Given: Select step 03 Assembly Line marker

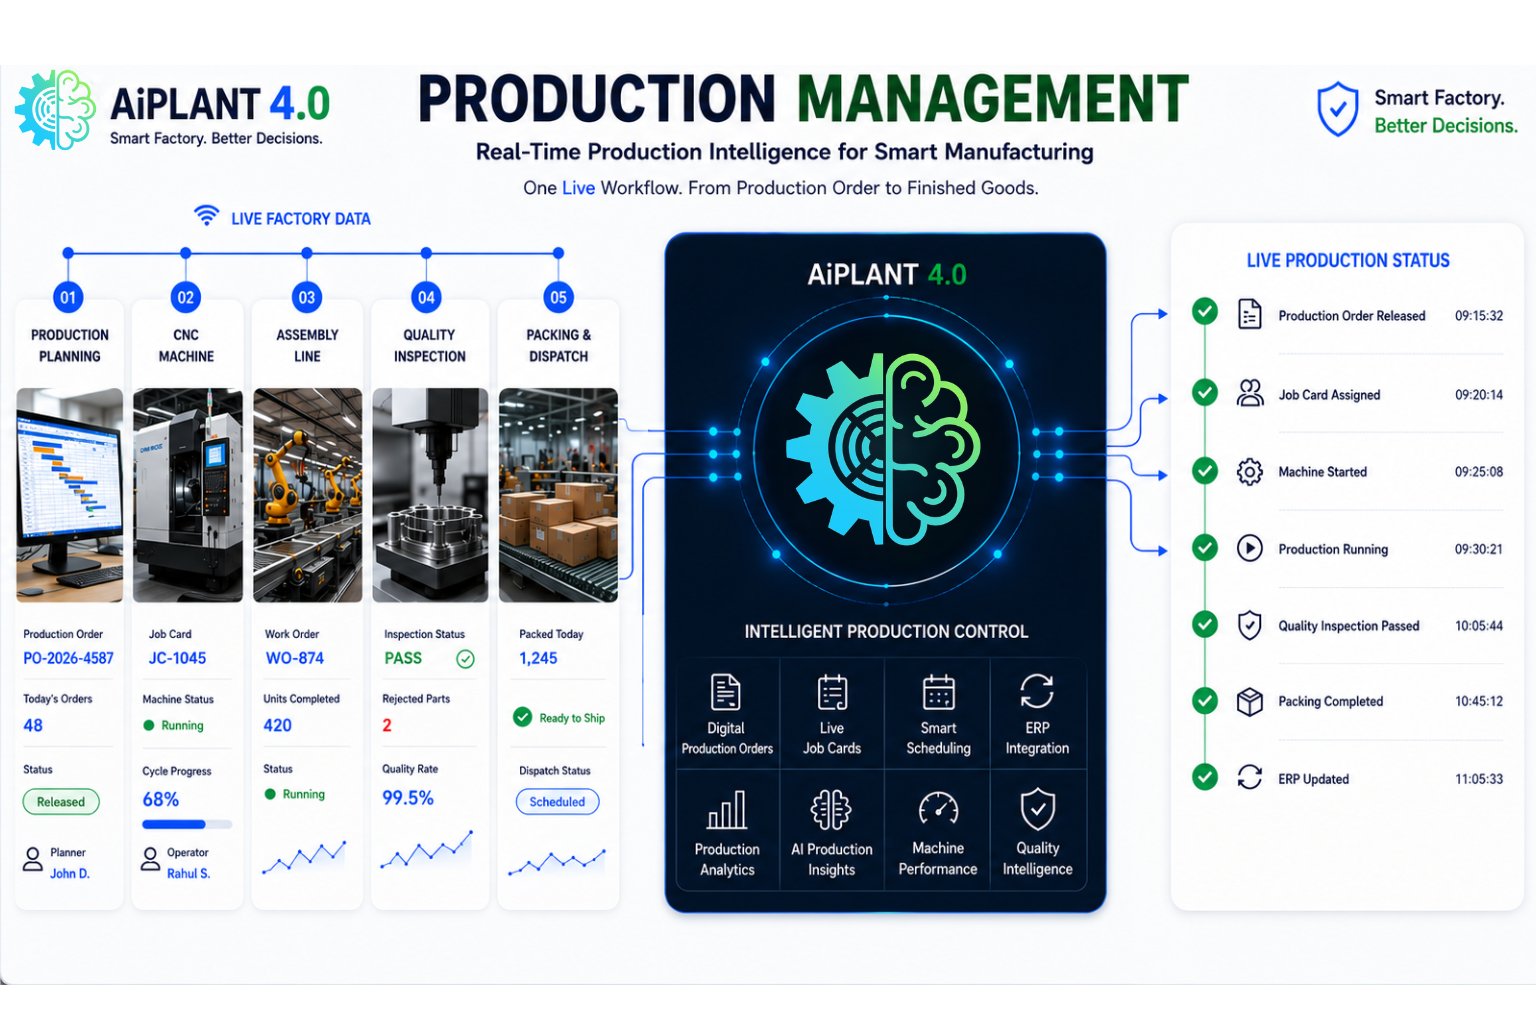Looking at the screenshot, I should pyautogui.click(x=307, y=297).
